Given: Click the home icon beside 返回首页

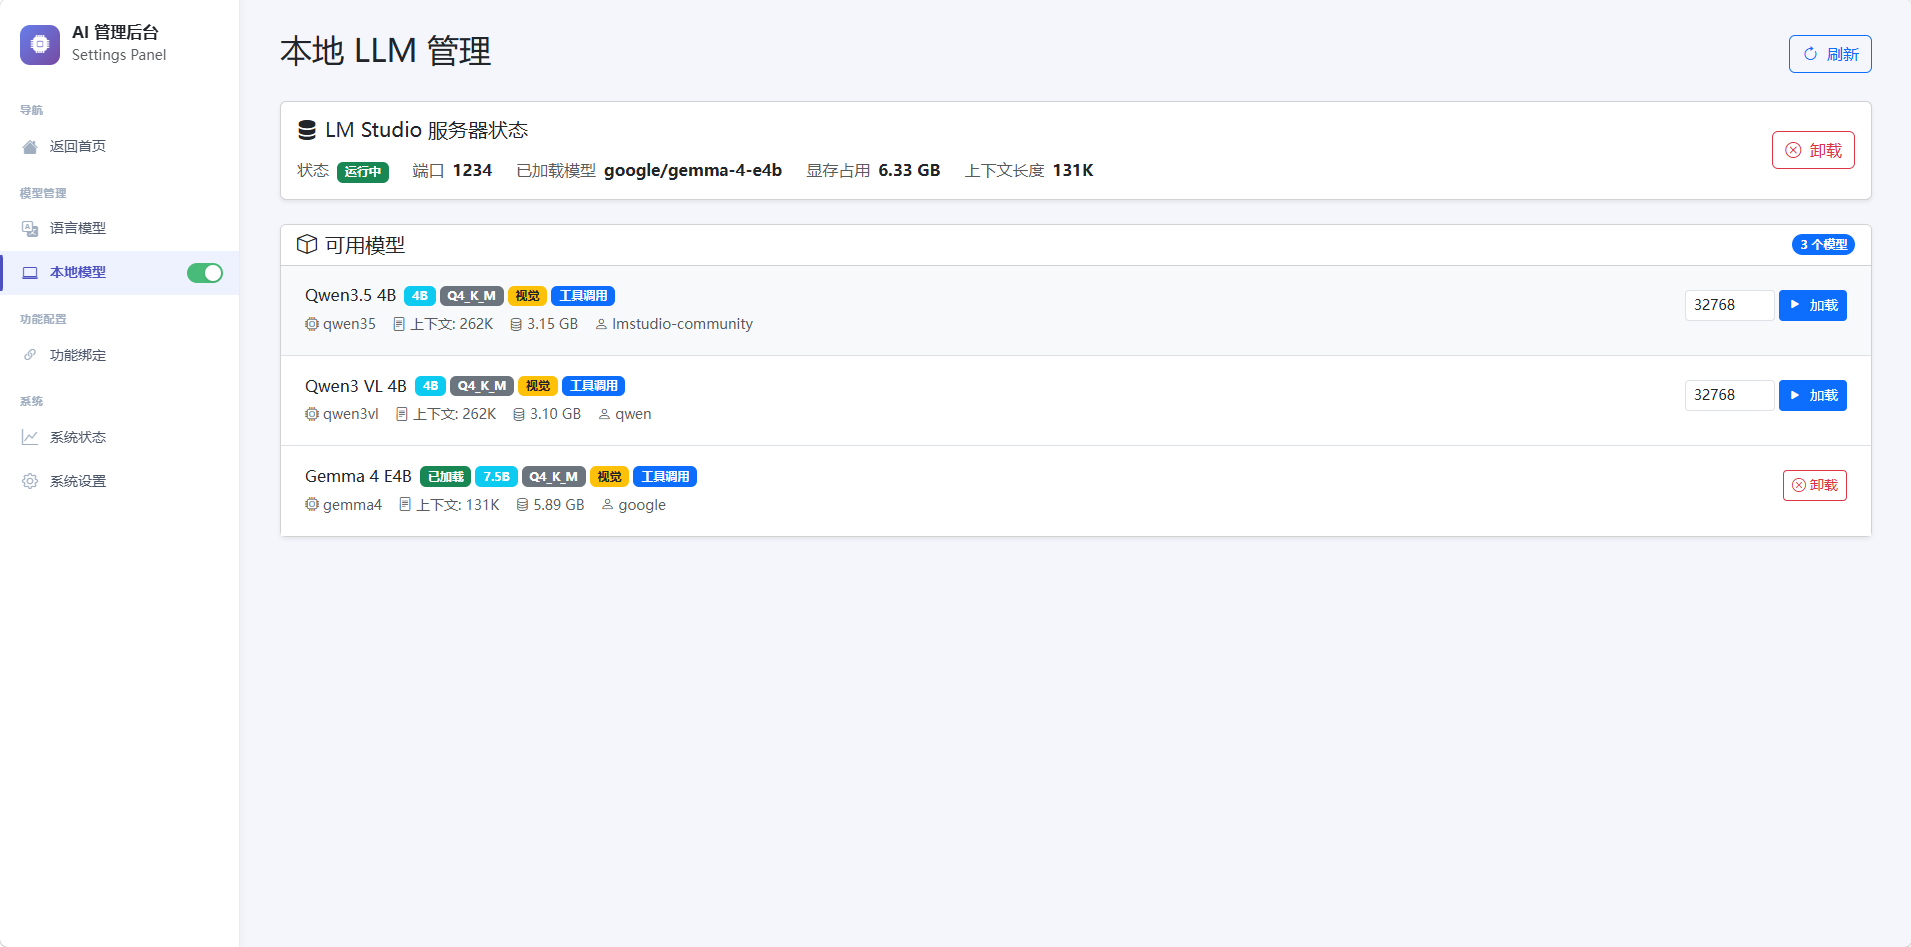Looking at the screenshot, I should click(x=30, y=147).
